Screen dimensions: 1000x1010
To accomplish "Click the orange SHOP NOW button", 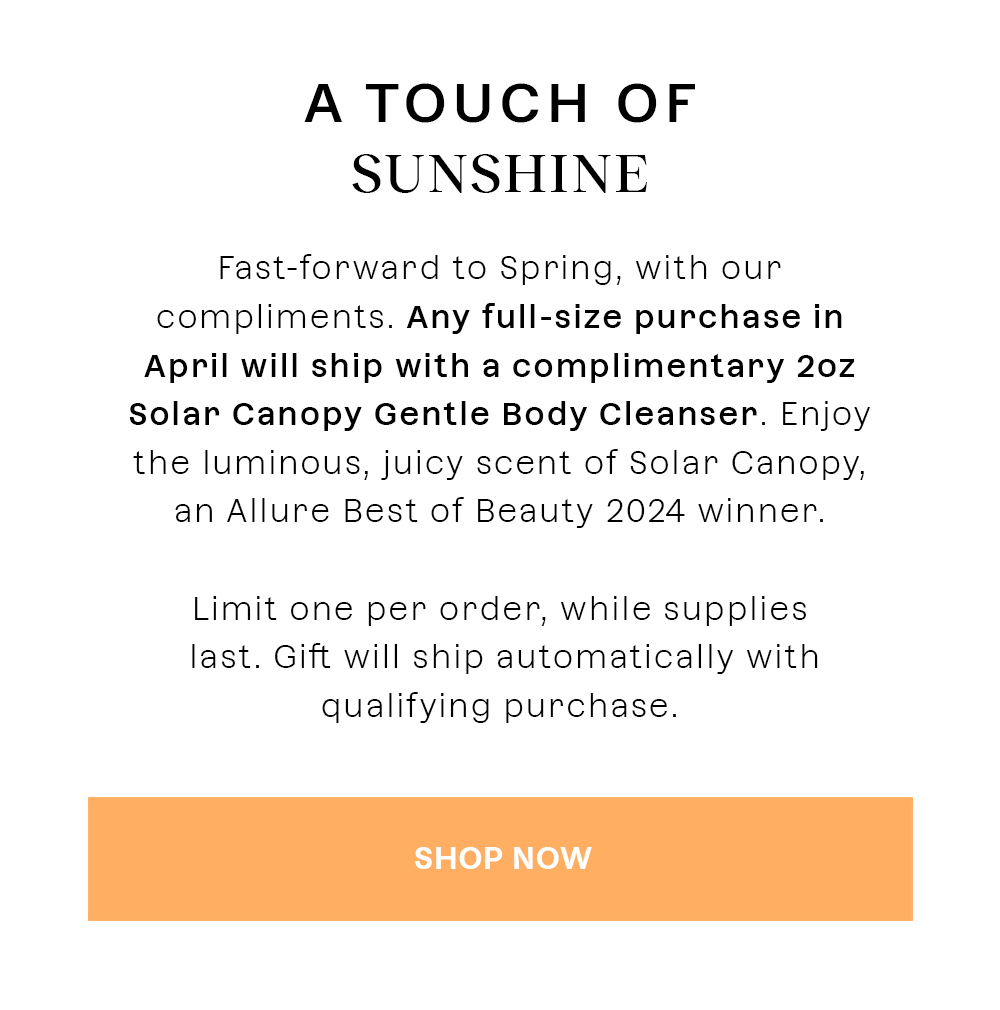I will click(500, 859).
